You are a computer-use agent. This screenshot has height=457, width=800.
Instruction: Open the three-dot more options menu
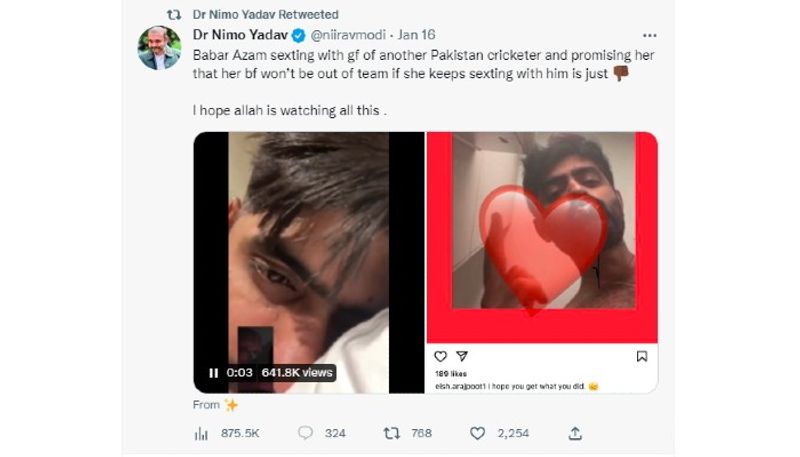click(x=649, y=35)
